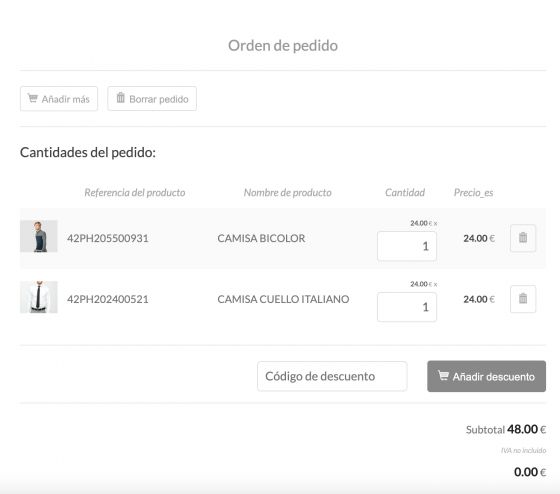Click the Subtotal 48.00 € amount

(x=506, y=429)
